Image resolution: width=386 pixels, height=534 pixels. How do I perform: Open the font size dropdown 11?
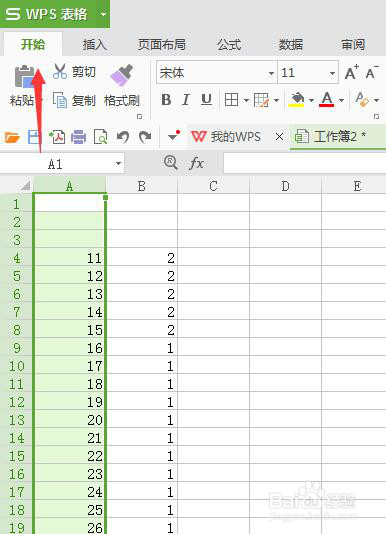click(x=332, y=73)
